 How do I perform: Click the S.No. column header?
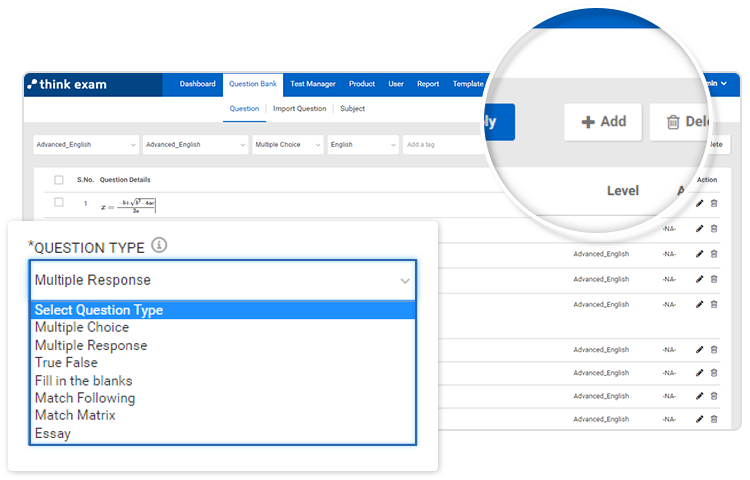pos(85,180)
